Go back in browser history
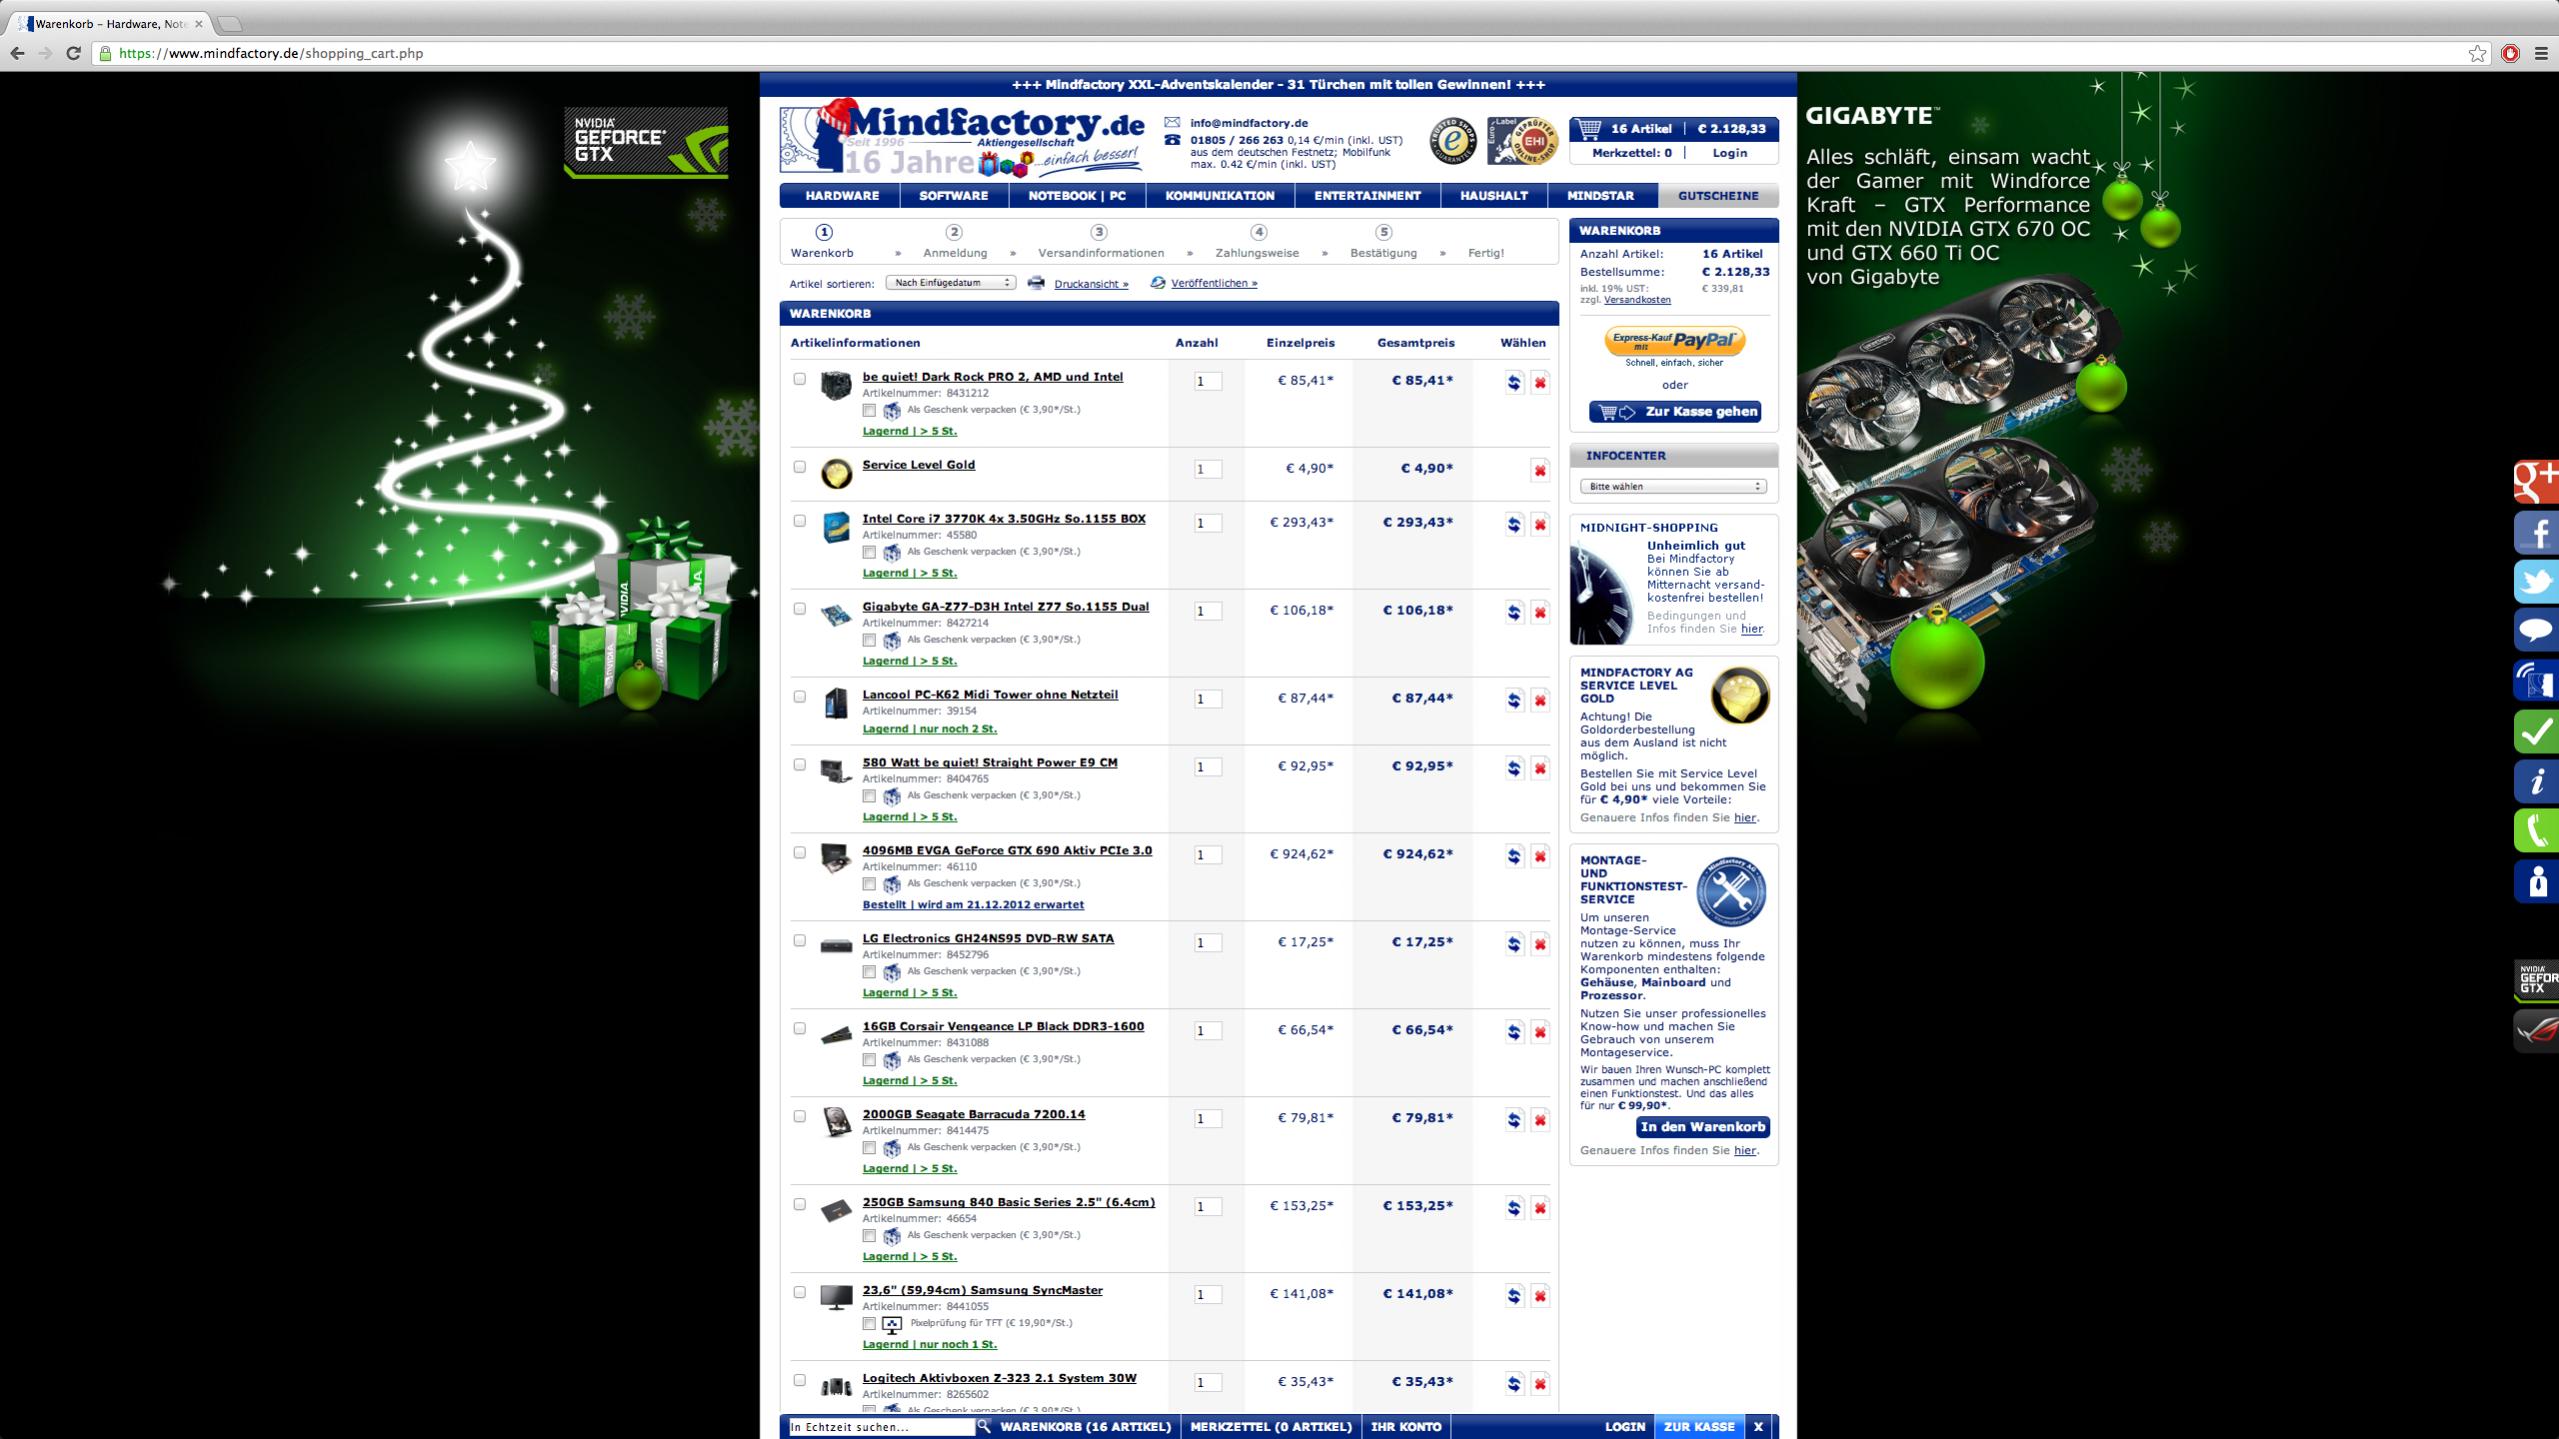The height and width of the screenshot is (1439, 2559). (x=17, y=54)
